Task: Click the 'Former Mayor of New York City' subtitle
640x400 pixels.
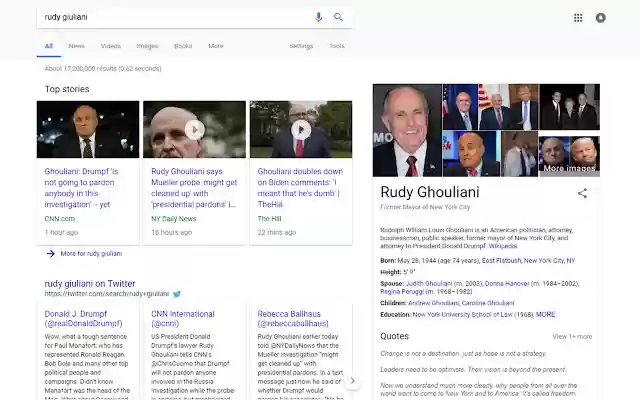Action: [425, 207]
